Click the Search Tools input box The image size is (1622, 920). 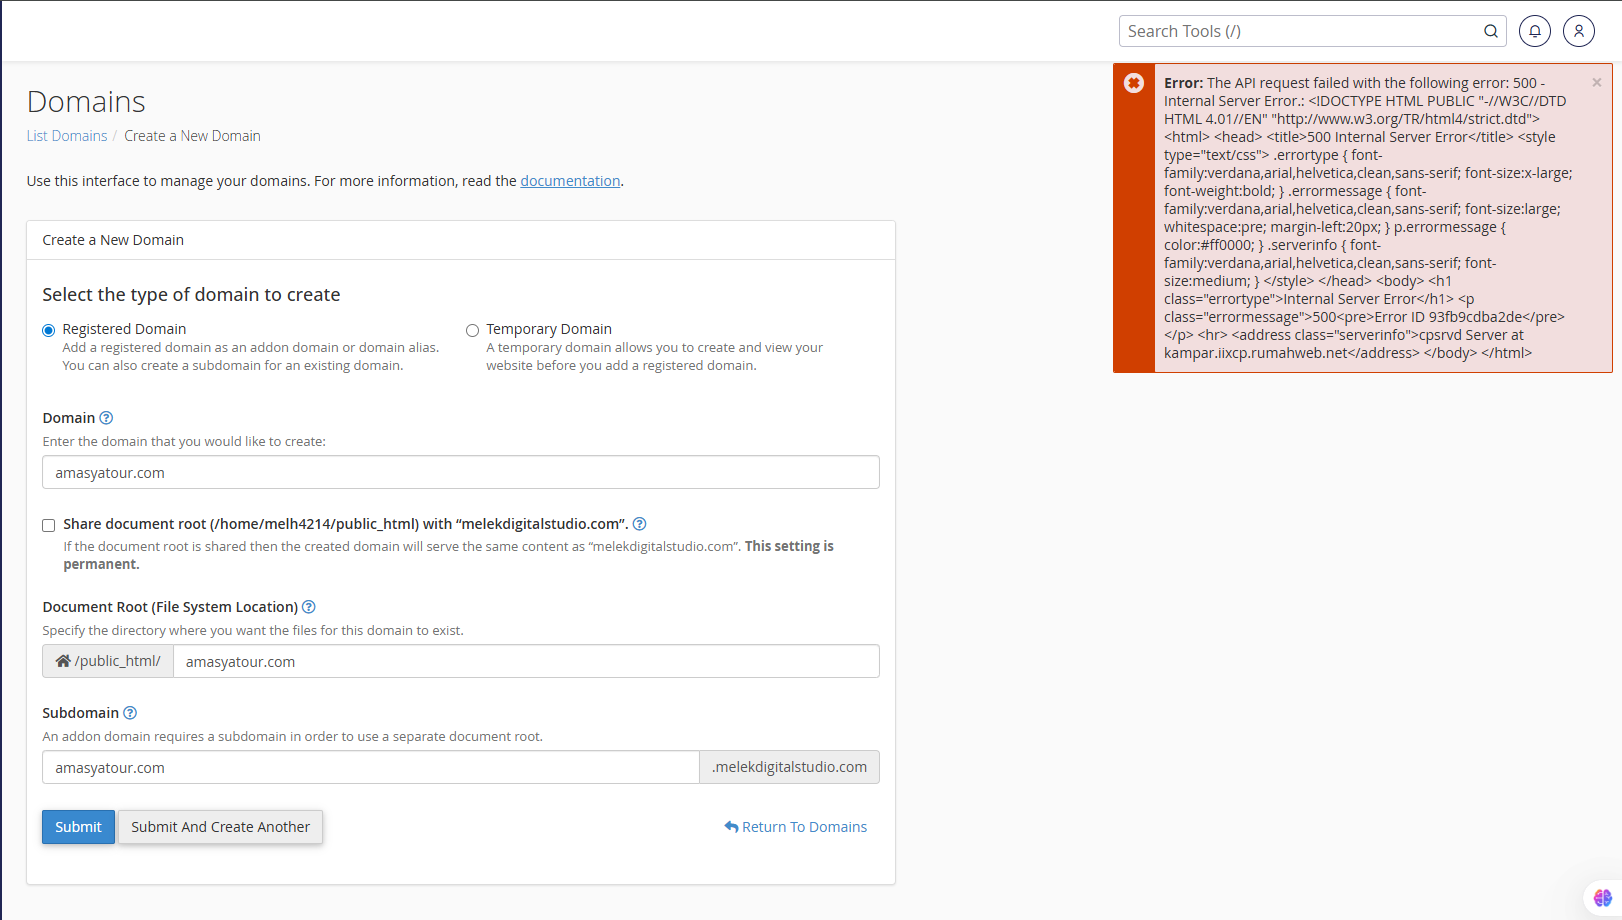point(1300,31)
